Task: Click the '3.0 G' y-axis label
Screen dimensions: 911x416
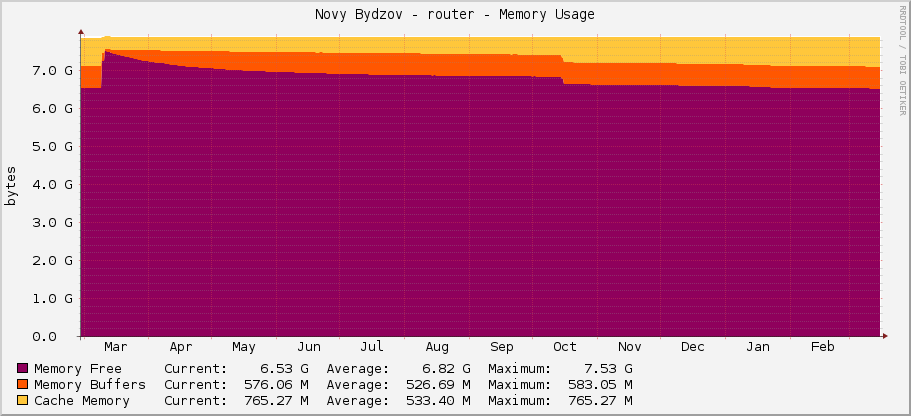Action: pyautogui.click(x=53, y=223)
